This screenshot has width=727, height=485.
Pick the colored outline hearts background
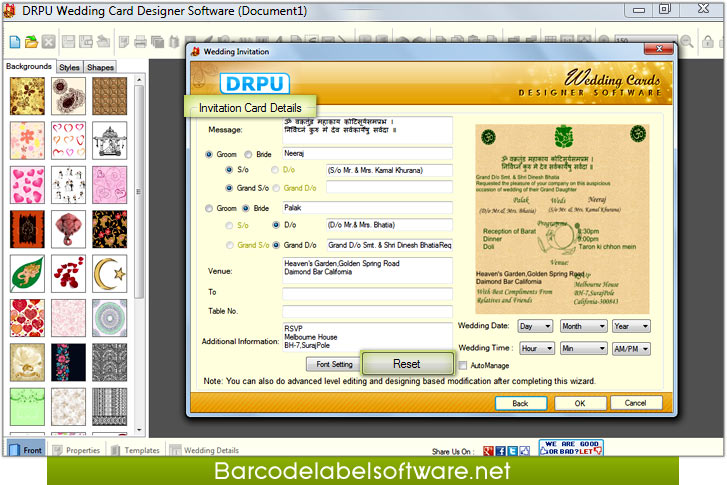coord(68,140)
